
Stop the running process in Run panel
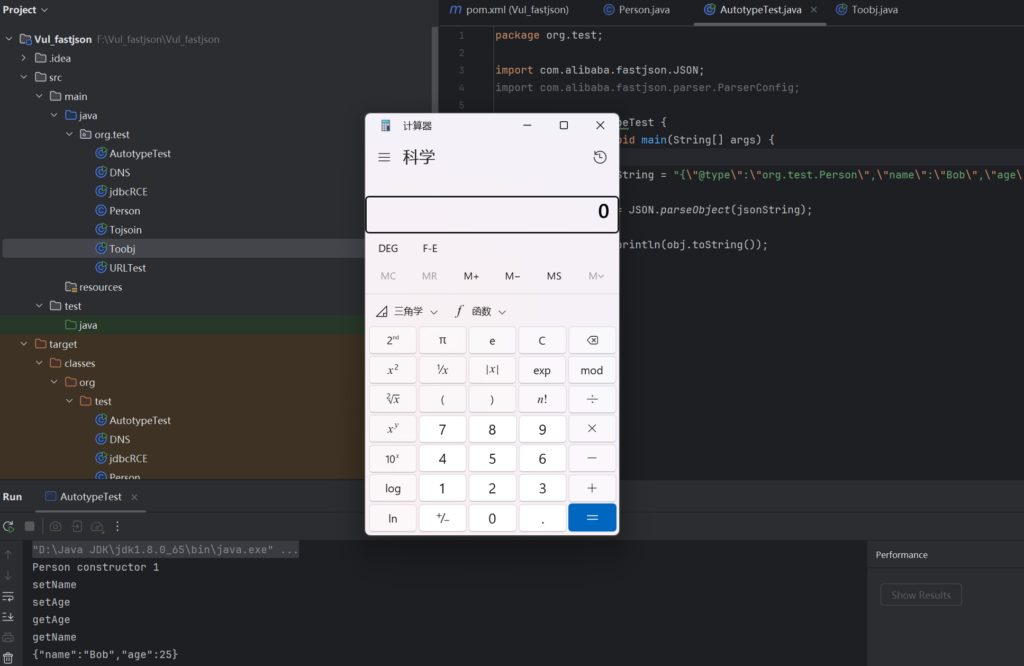pyautogui.click(x=29, y=526)
